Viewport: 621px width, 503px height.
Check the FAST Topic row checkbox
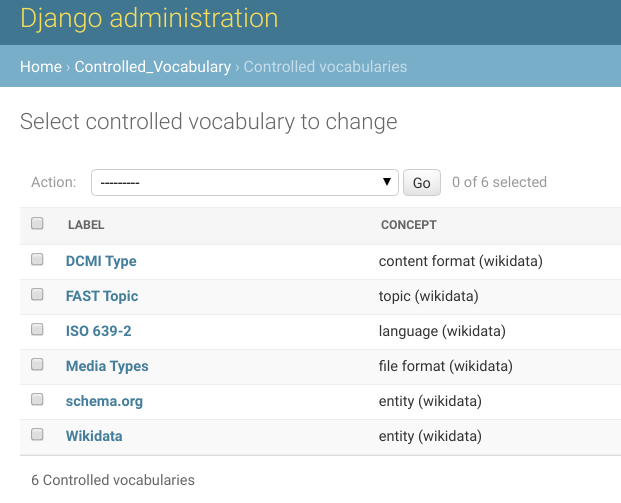point(37,295)
